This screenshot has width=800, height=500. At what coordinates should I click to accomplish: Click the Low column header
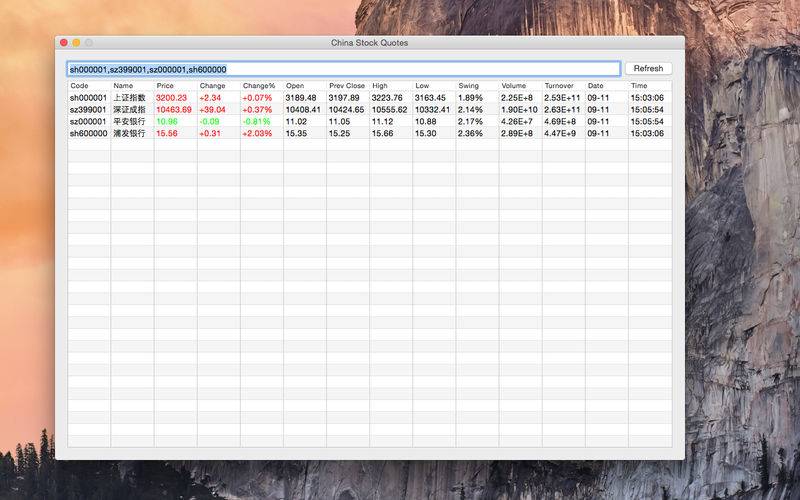click(x=434, y=86)
